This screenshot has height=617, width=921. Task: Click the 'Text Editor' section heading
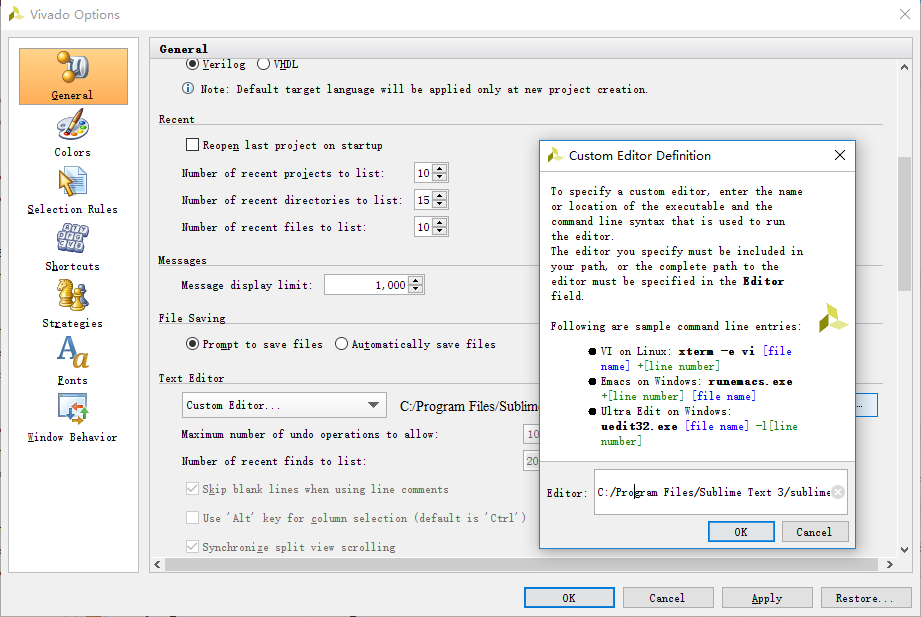click(191, 378)
